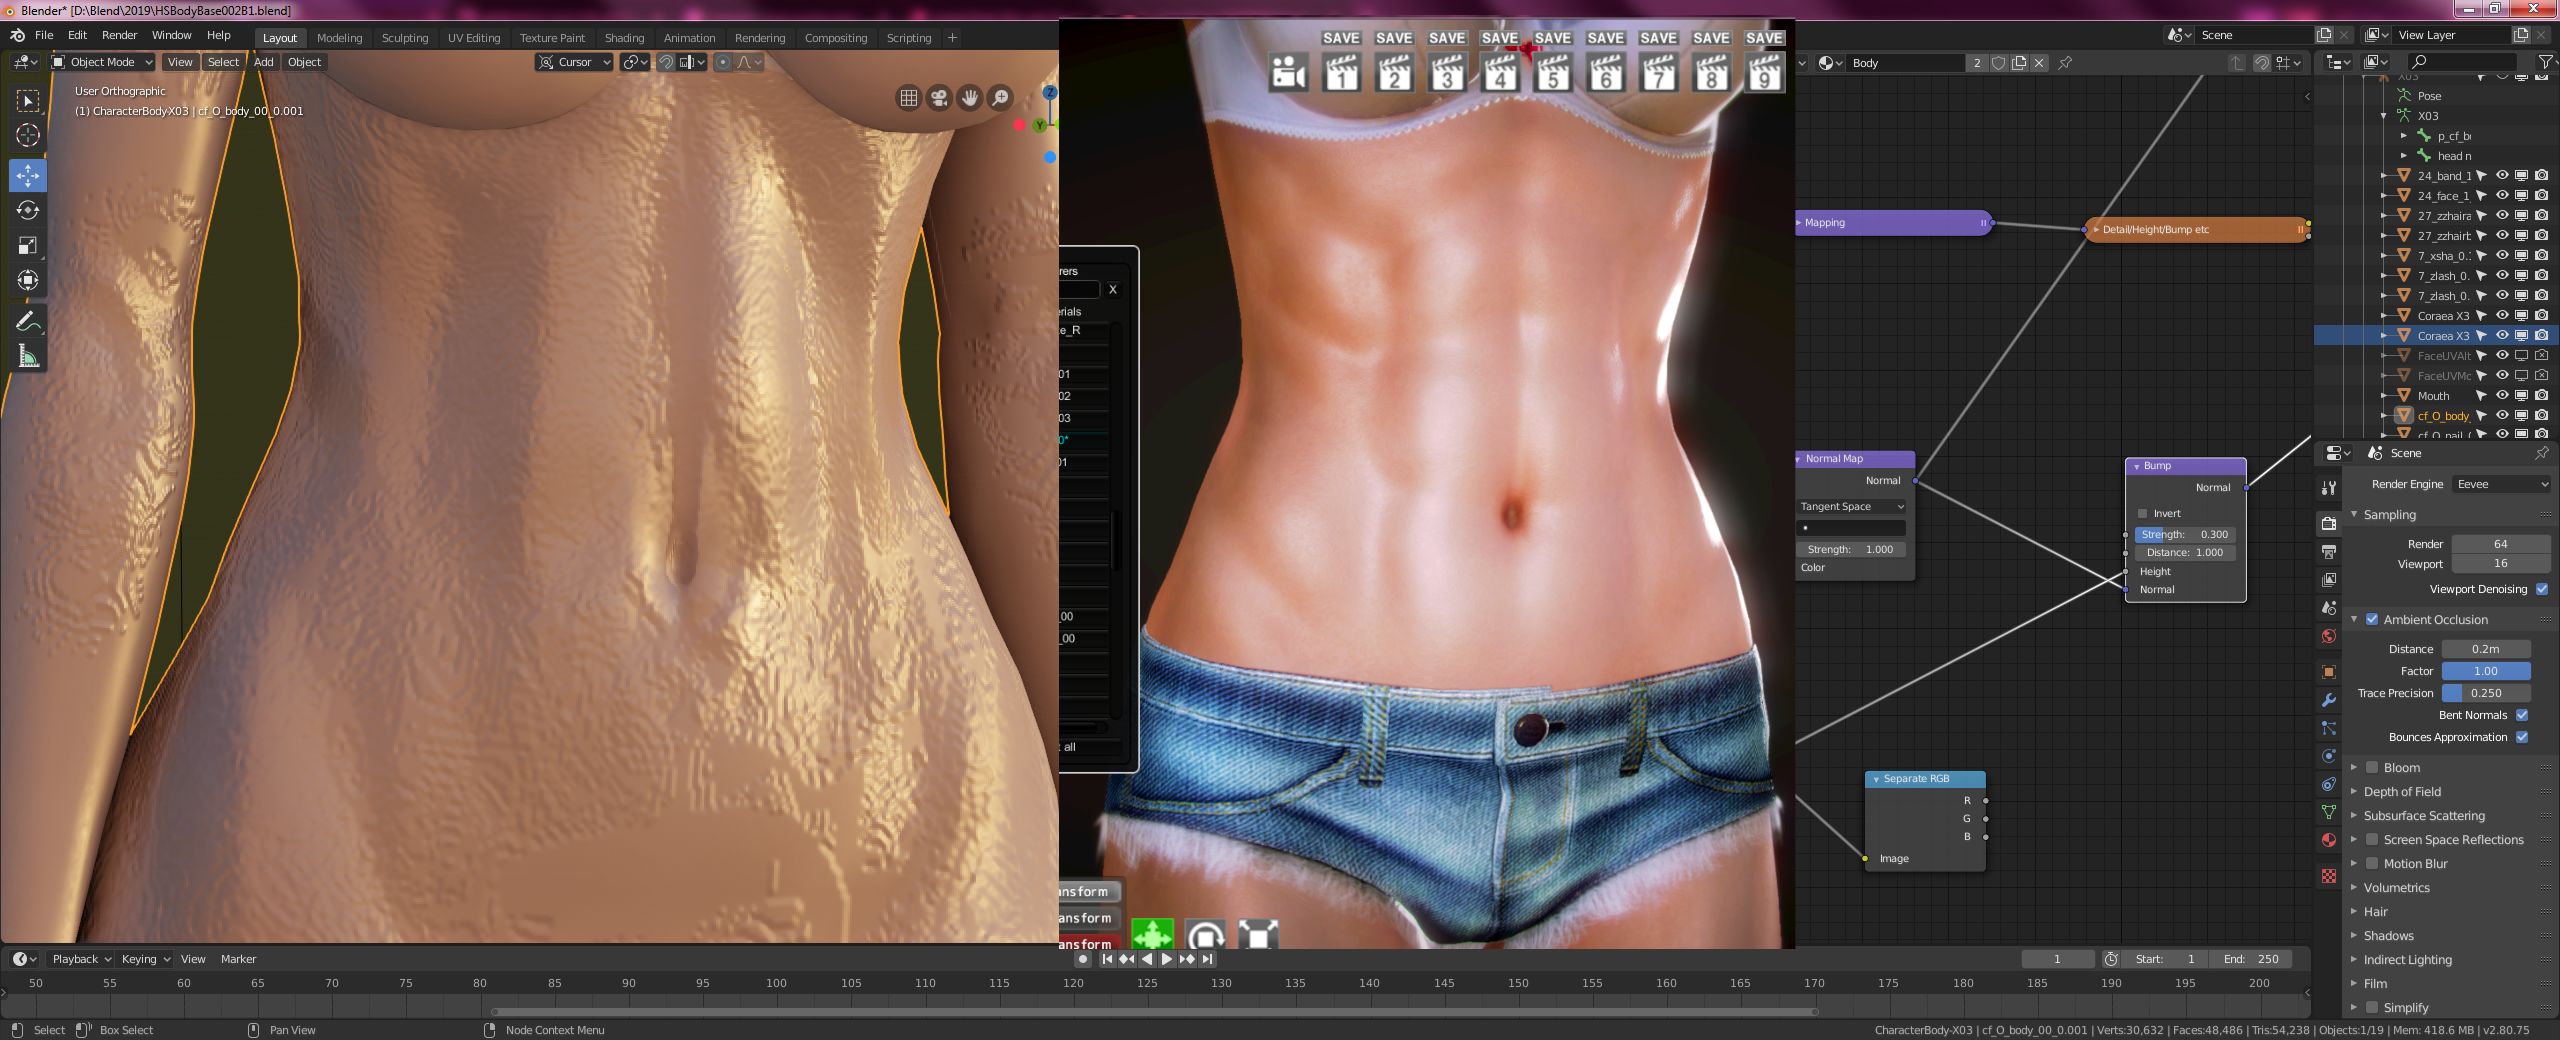Select the Cursor tool in the left toolbar
Image resolution: width=2560 pixels, height=1040 pixels.
pos(28,135)
